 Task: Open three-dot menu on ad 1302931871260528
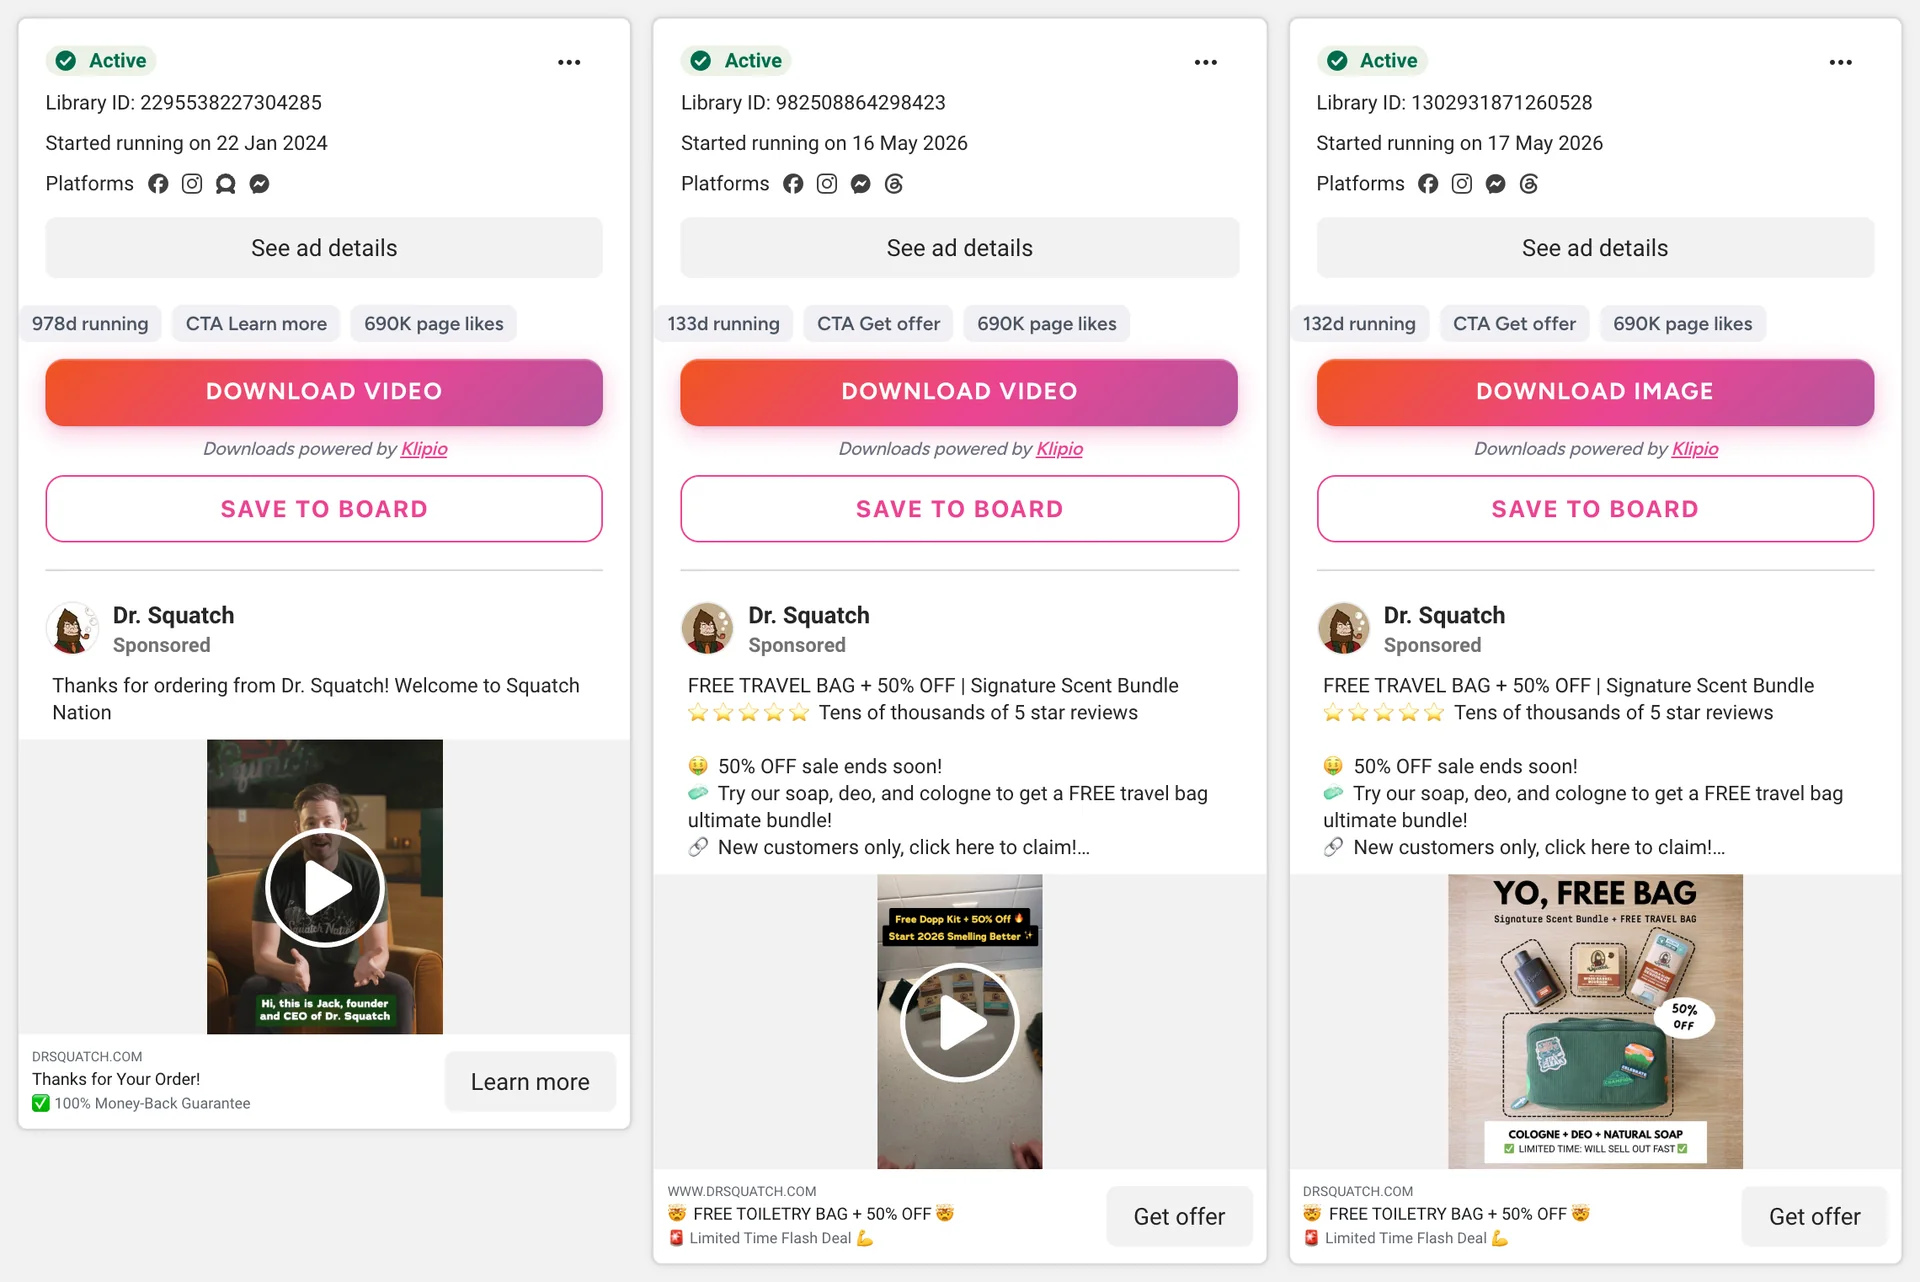tap(1840, 62)
